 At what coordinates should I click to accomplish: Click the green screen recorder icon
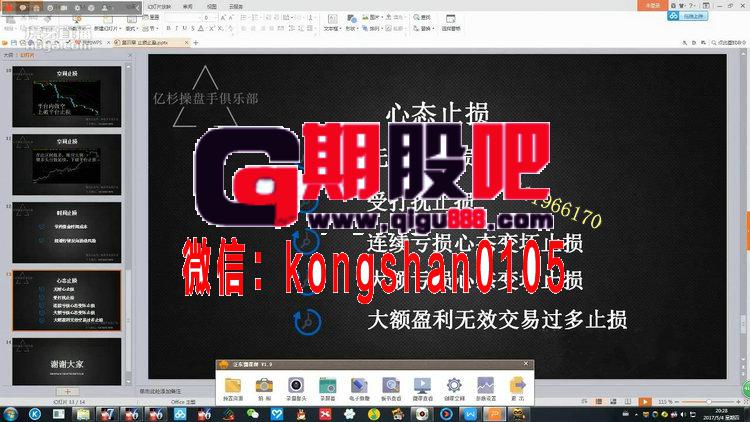point(328,385)
